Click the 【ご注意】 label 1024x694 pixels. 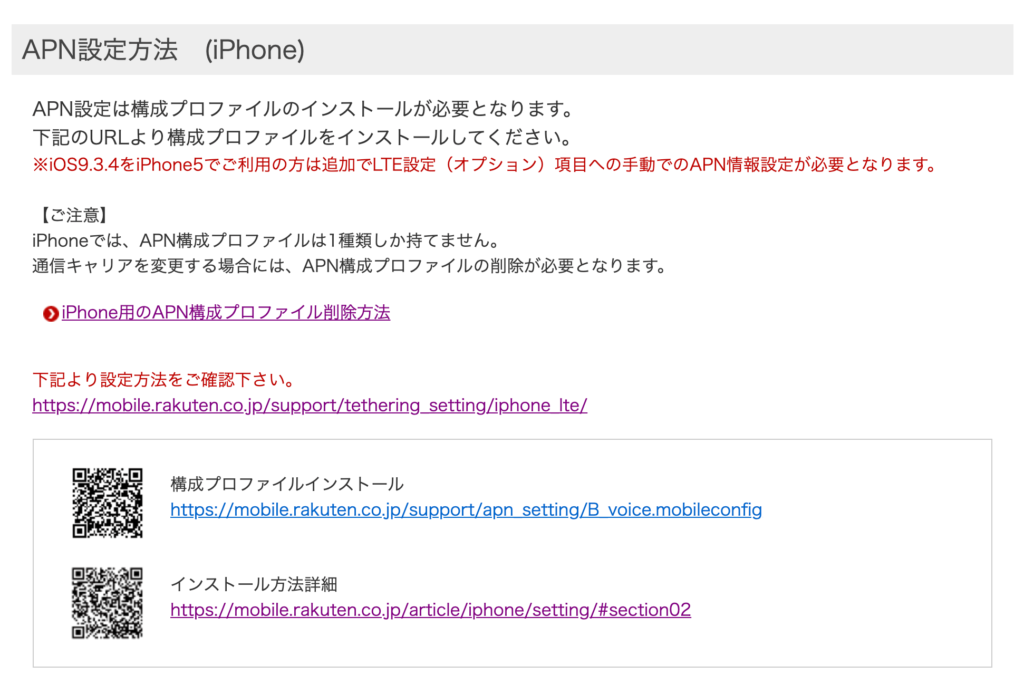(x=73, y=215)
